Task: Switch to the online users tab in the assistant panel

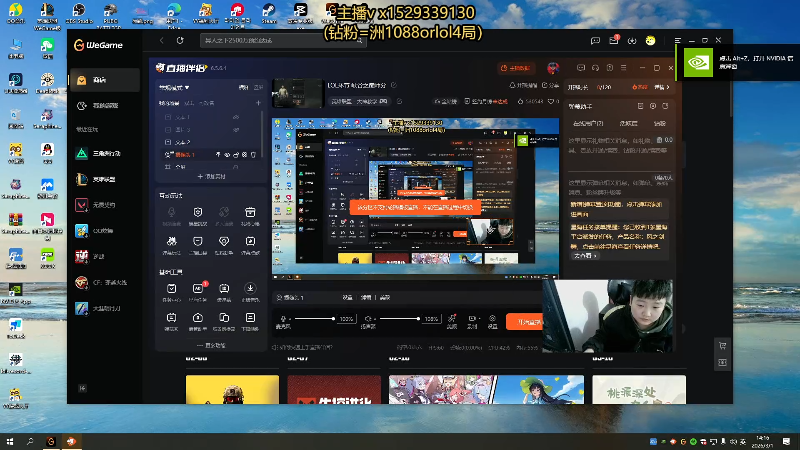Action: [x=588, y=123]
